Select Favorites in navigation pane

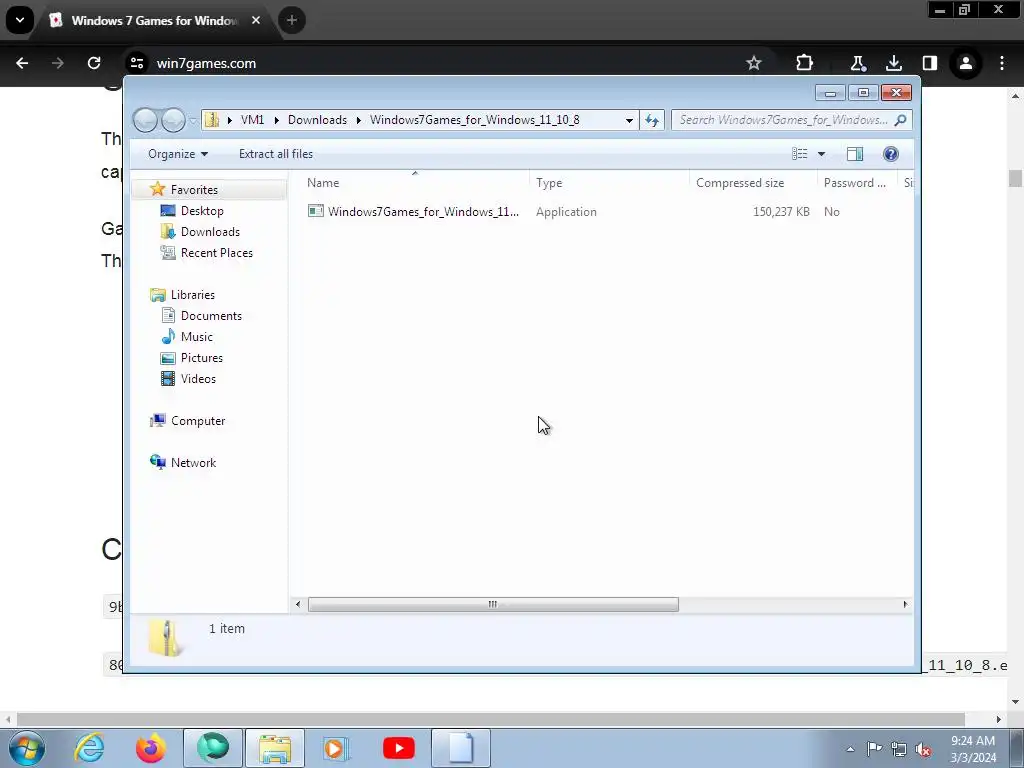click(194, 189)
